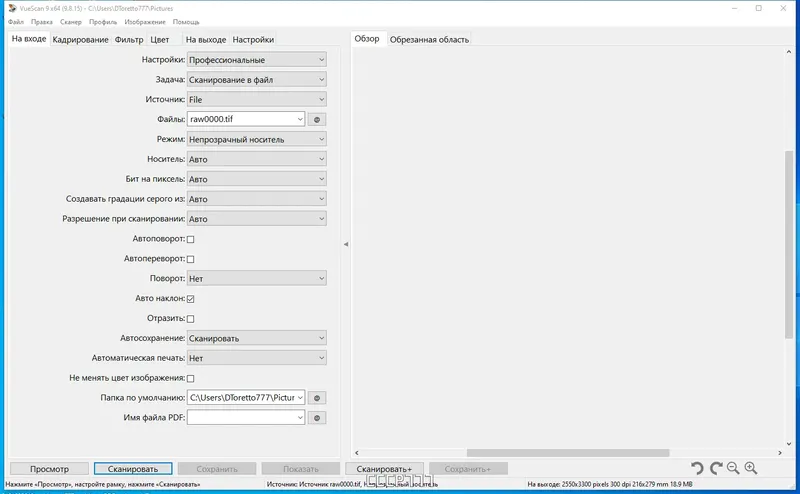Switch to the Фильтр tab
Image resolution: width=800 pixels, height=494 pixels.
pos(129,40)
